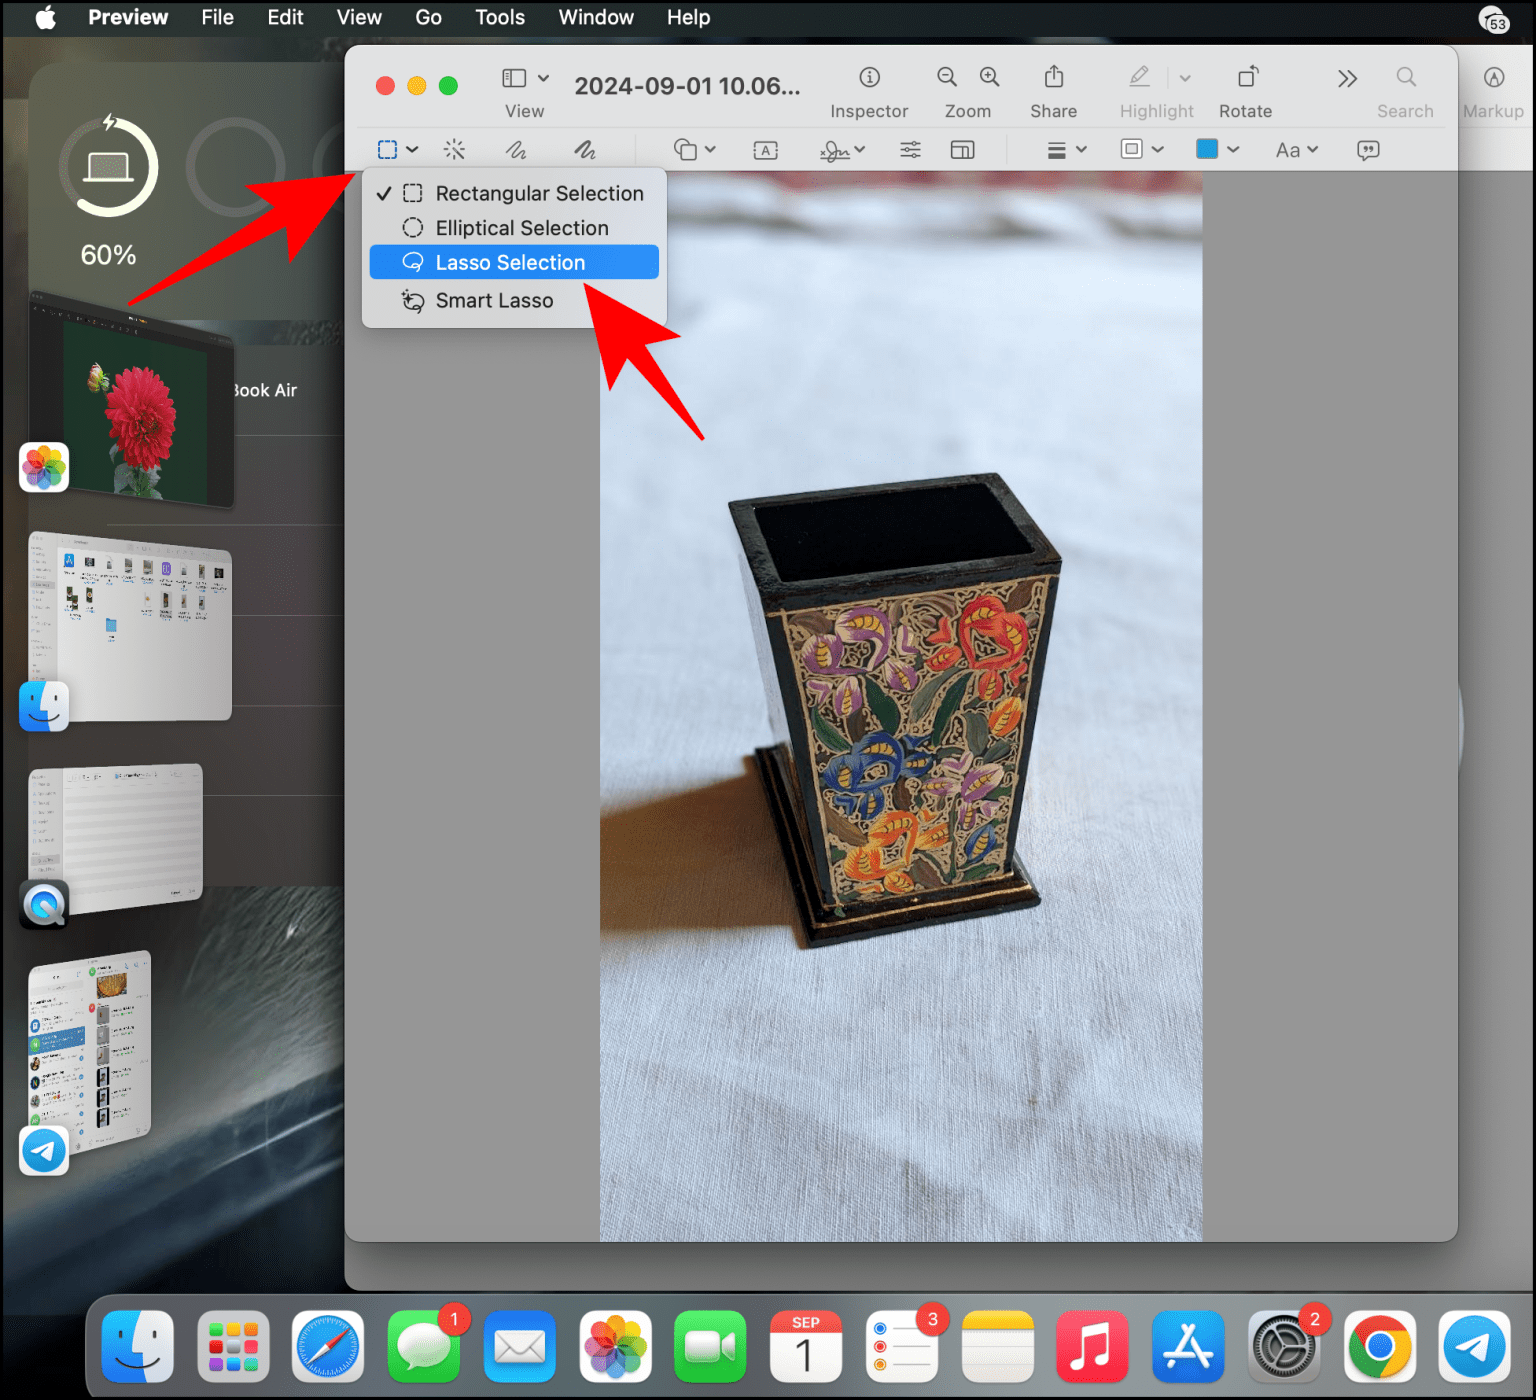Select the checked Rectangular Selection option
This screenshot has height=1400, width=1536.
(539, 193)
